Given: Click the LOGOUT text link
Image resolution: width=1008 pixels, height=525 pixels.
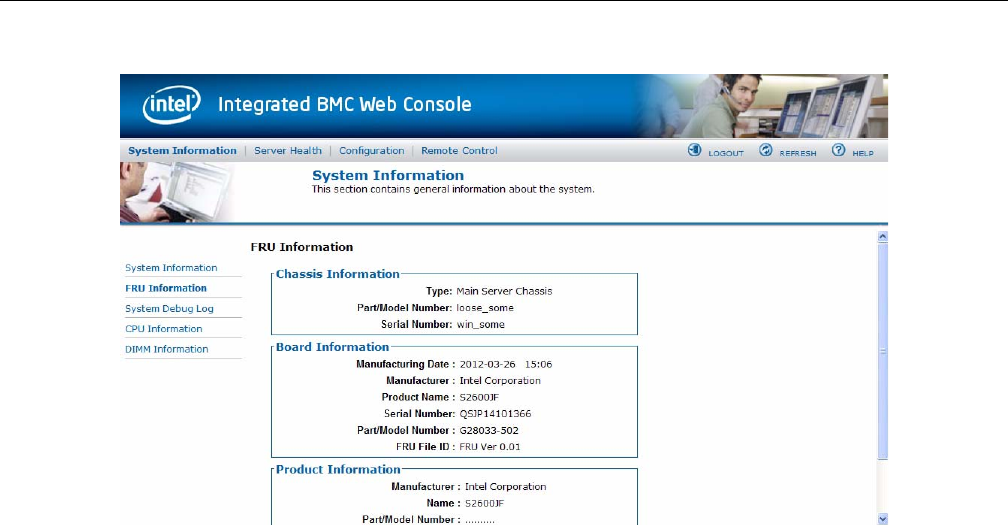Looking at the screenshot, I should pos(726,153).
